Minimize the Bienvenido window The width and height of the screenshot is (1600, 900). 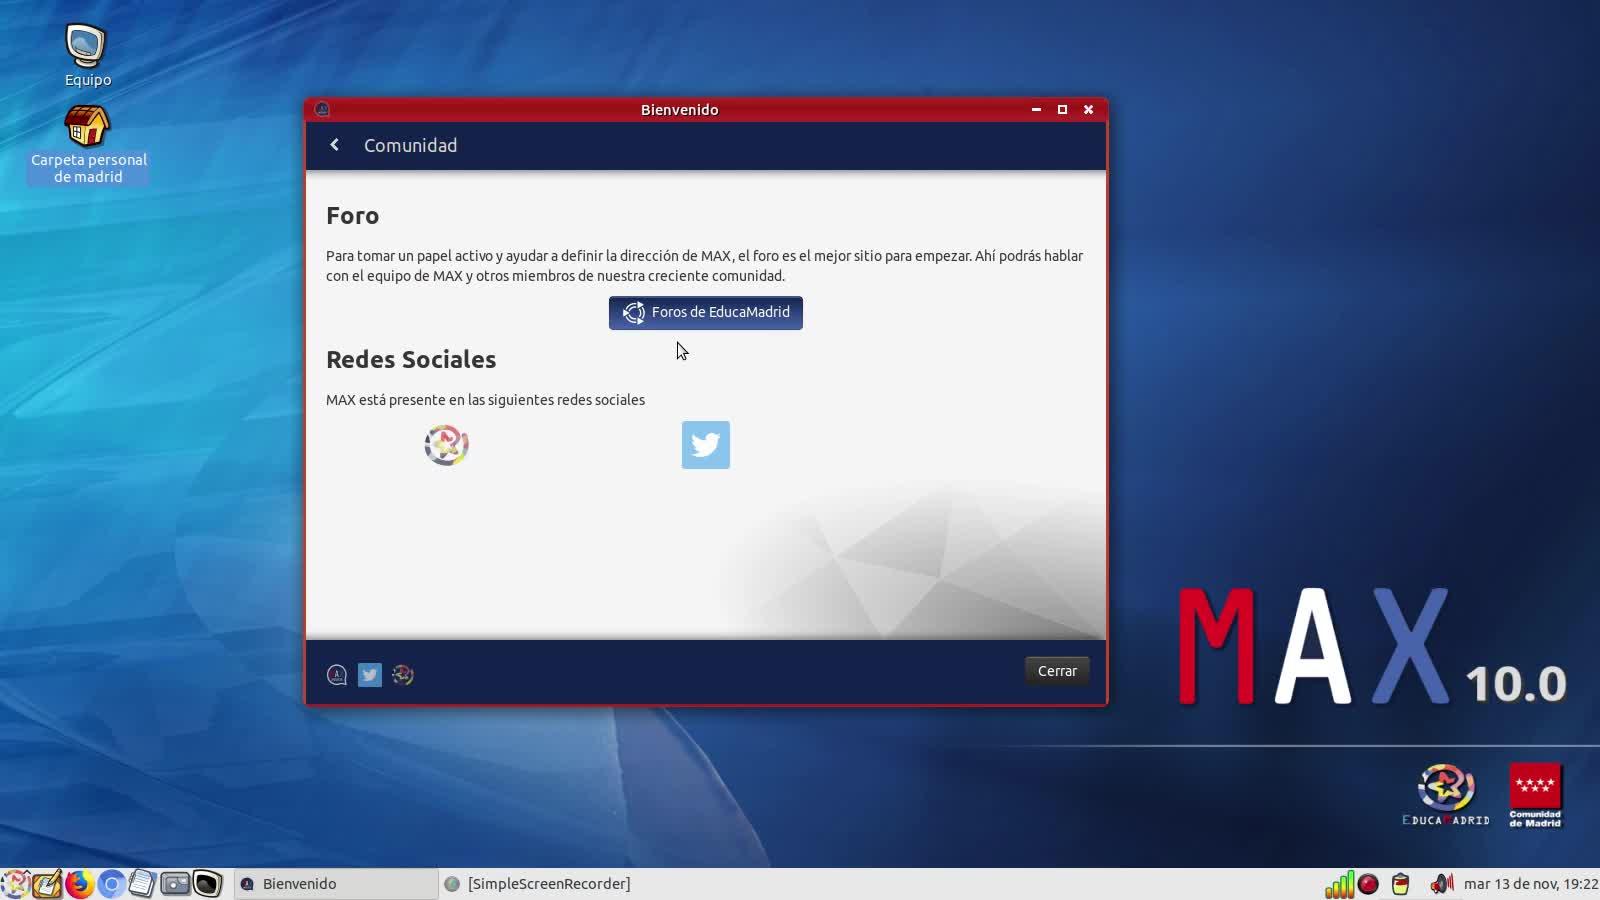(x=1036, y=110)
